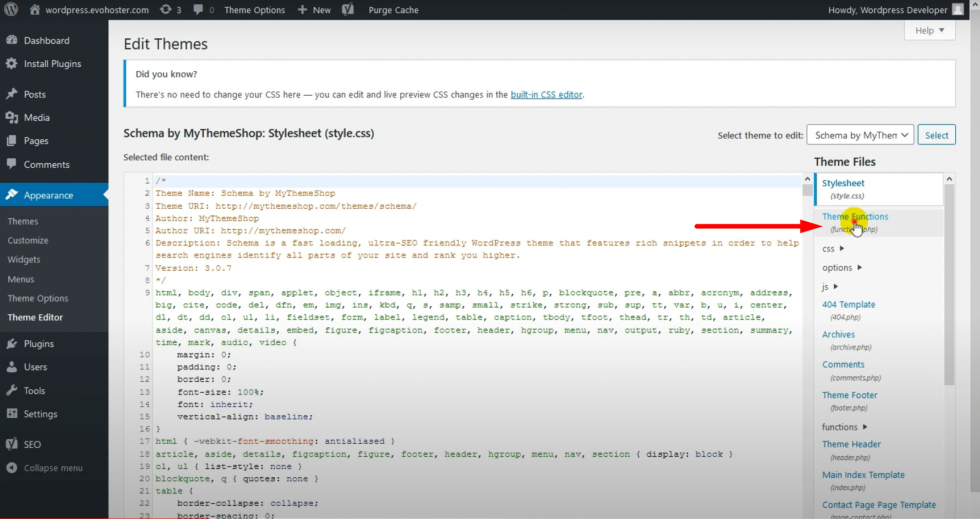980x519 pixels.
Task: Open Archives archive.php file
Action: pyautogui.click(x=838, y=335)
